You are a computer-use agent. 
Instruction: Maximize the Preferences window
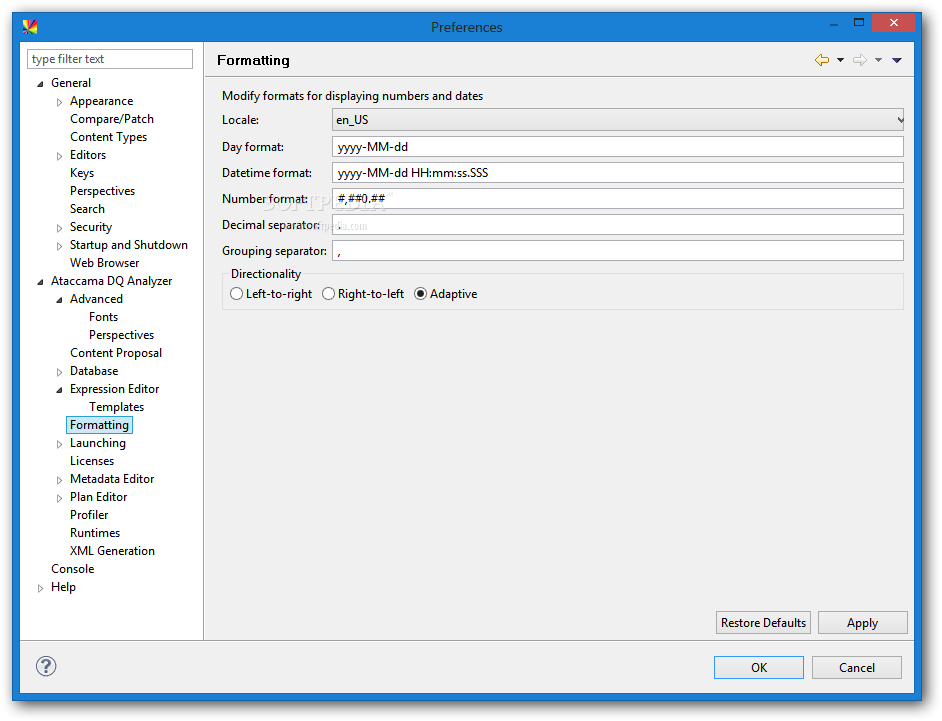coord(859,23)
